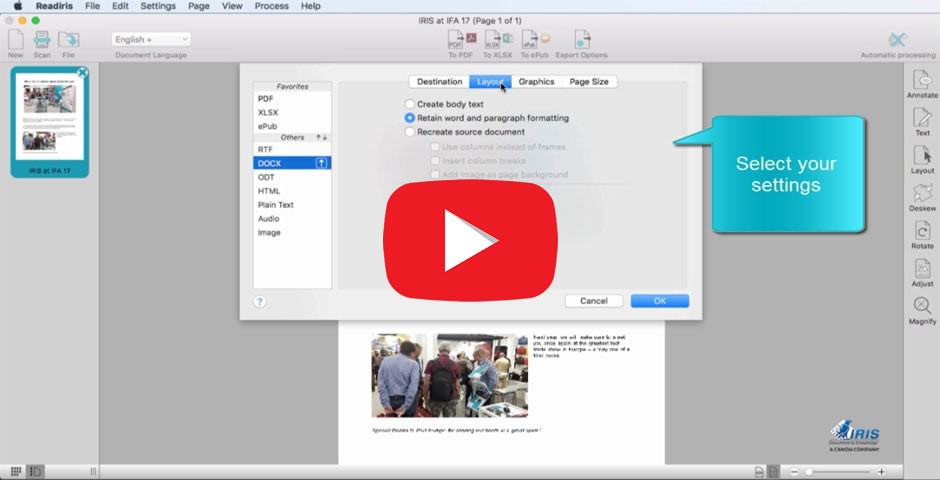Image resolution: width=940 pixels, height=480 pixels.
Task: Click the move-to-favorites arrow on DOCX
Action: pos(322,163)
